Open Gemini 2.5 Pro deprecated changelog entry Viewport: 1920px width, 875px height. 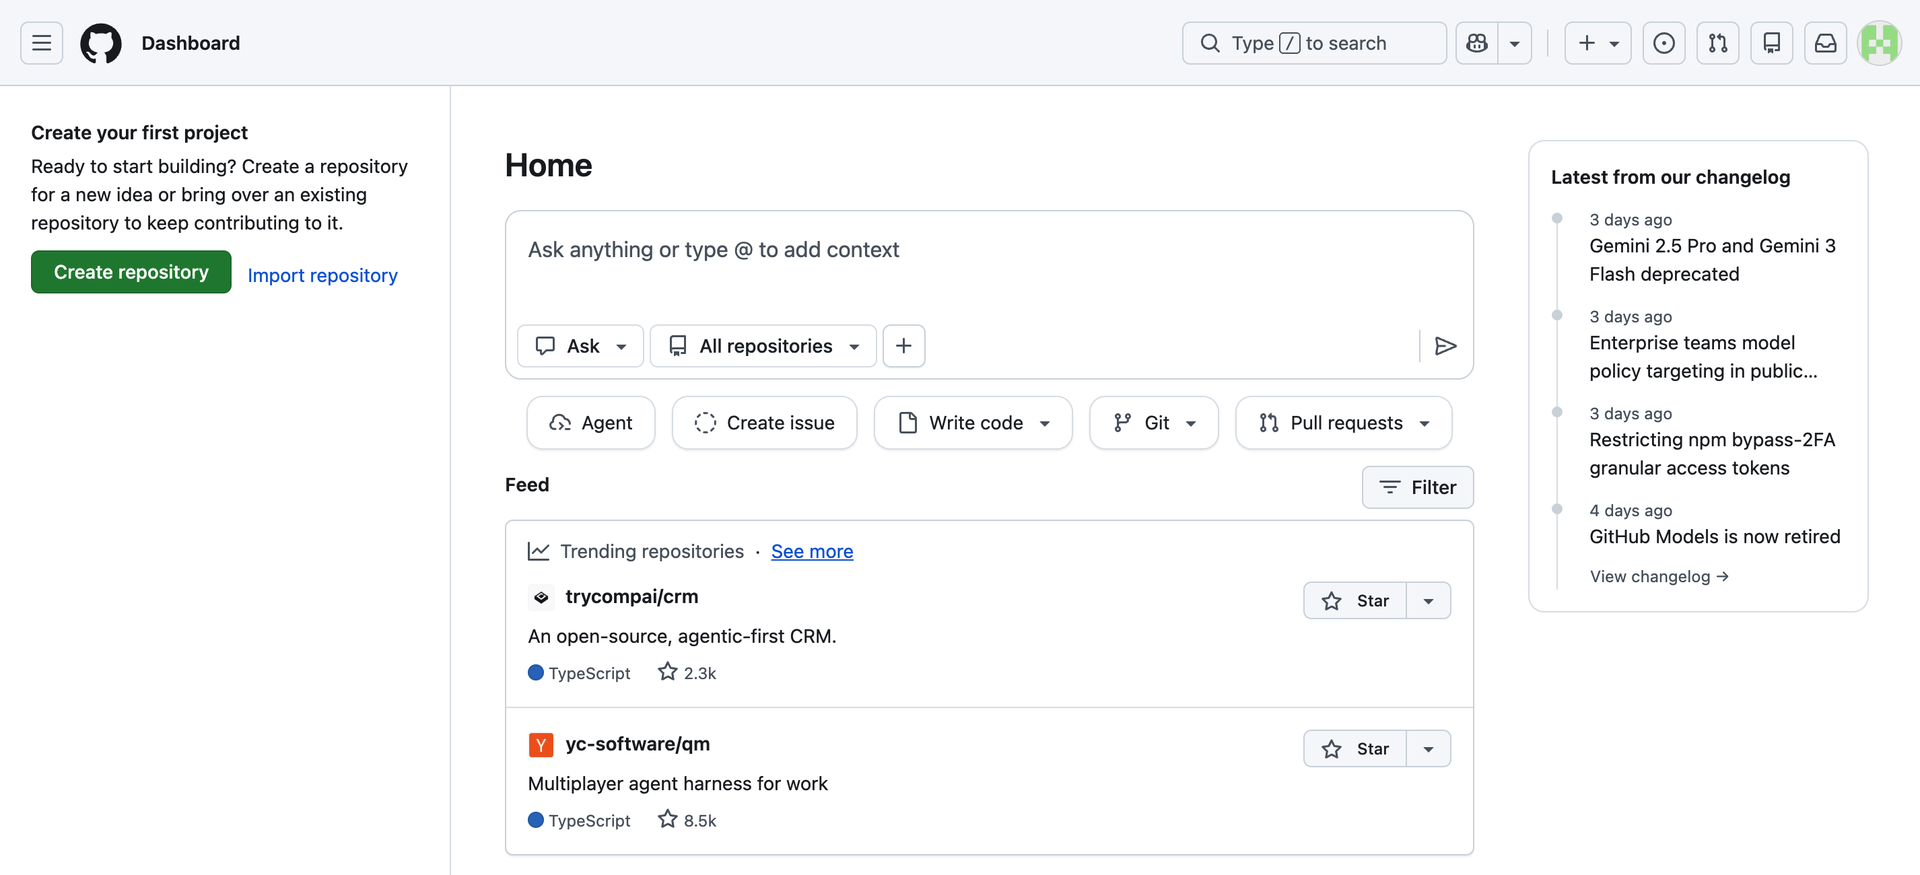point(1712,260)
